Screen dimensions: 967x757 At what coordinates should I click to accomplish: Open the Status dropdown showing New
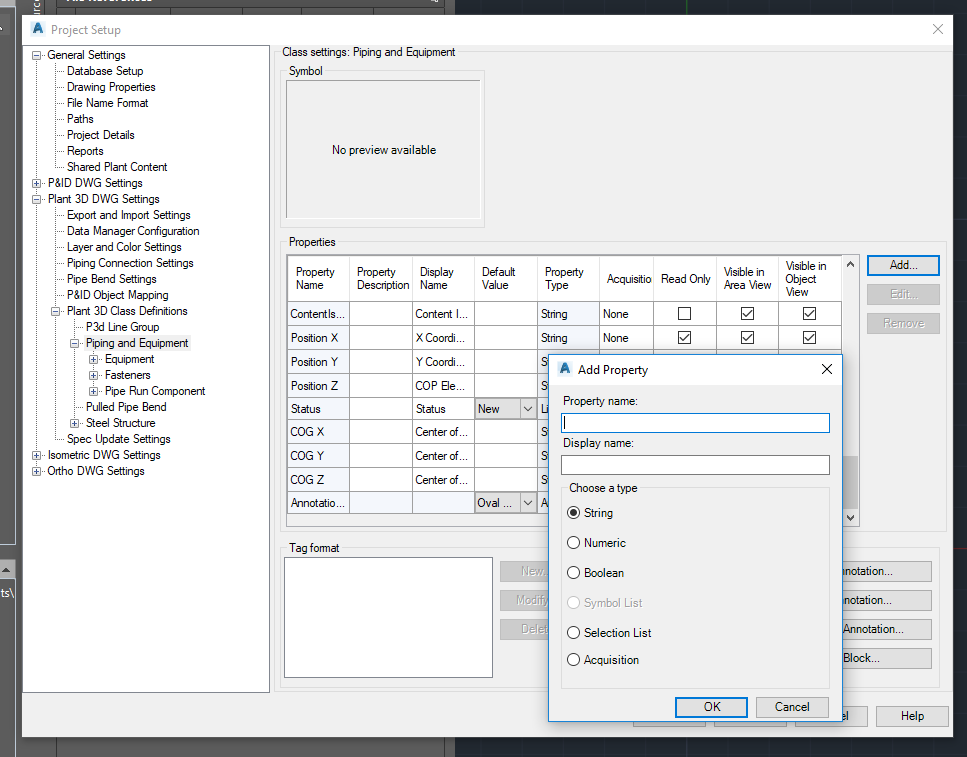click(527, 408)
